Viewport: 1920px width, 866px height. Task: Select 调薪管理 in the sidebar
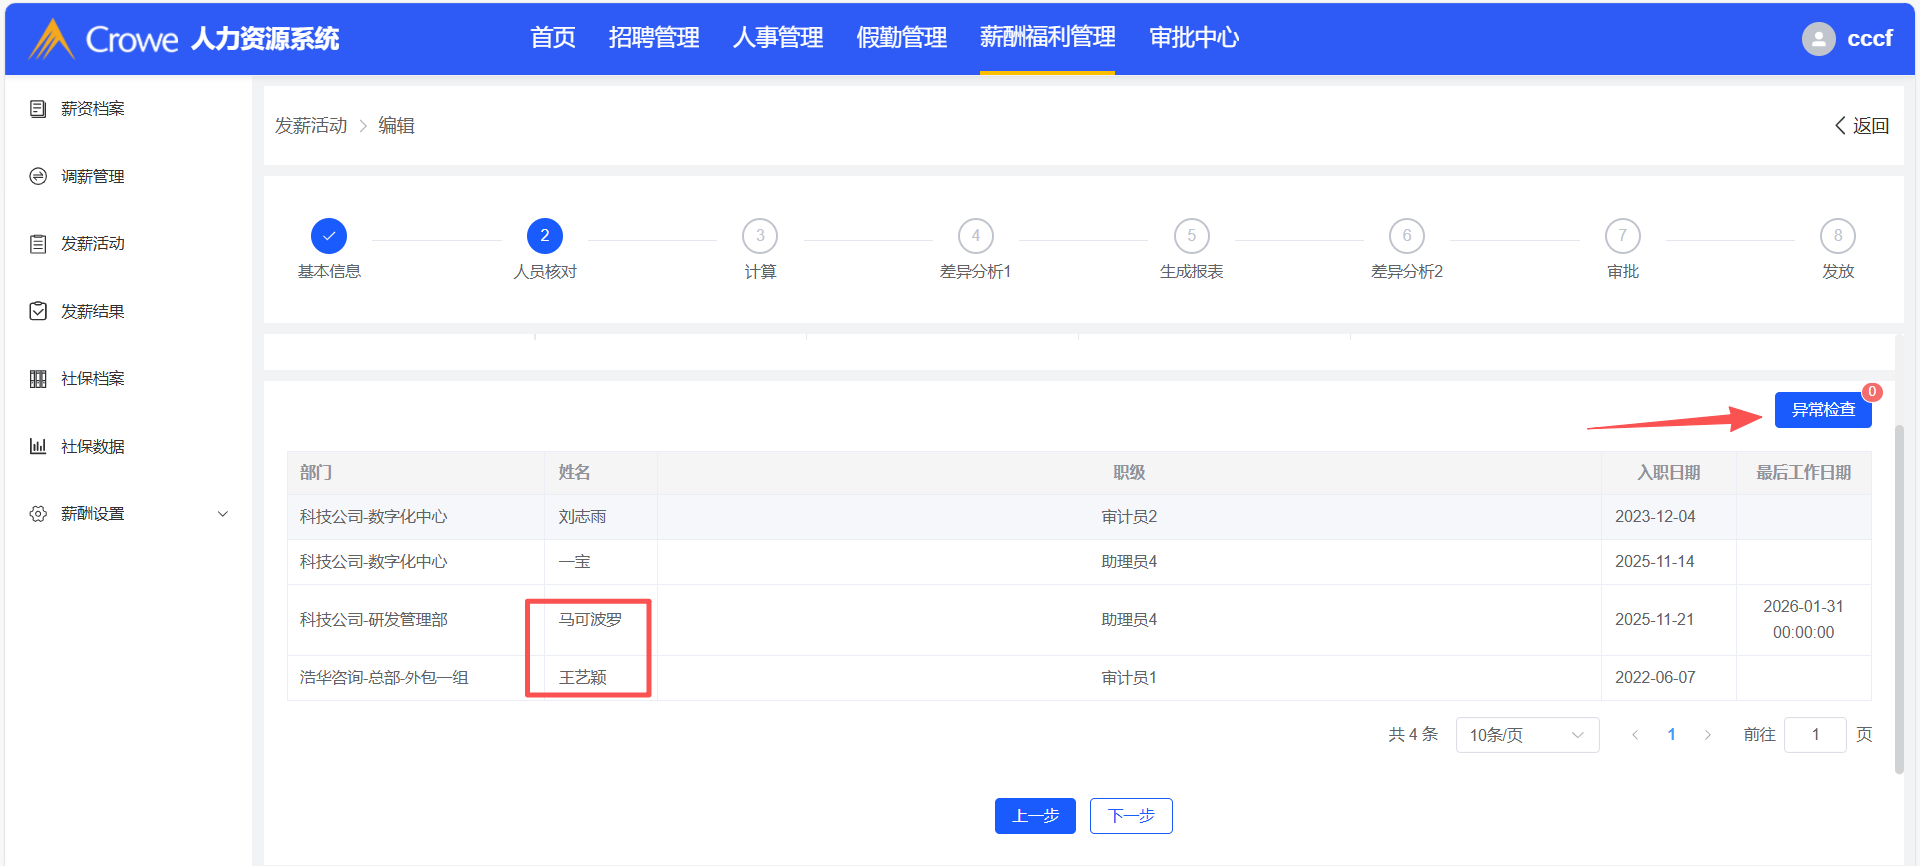[x=93, y=176]
